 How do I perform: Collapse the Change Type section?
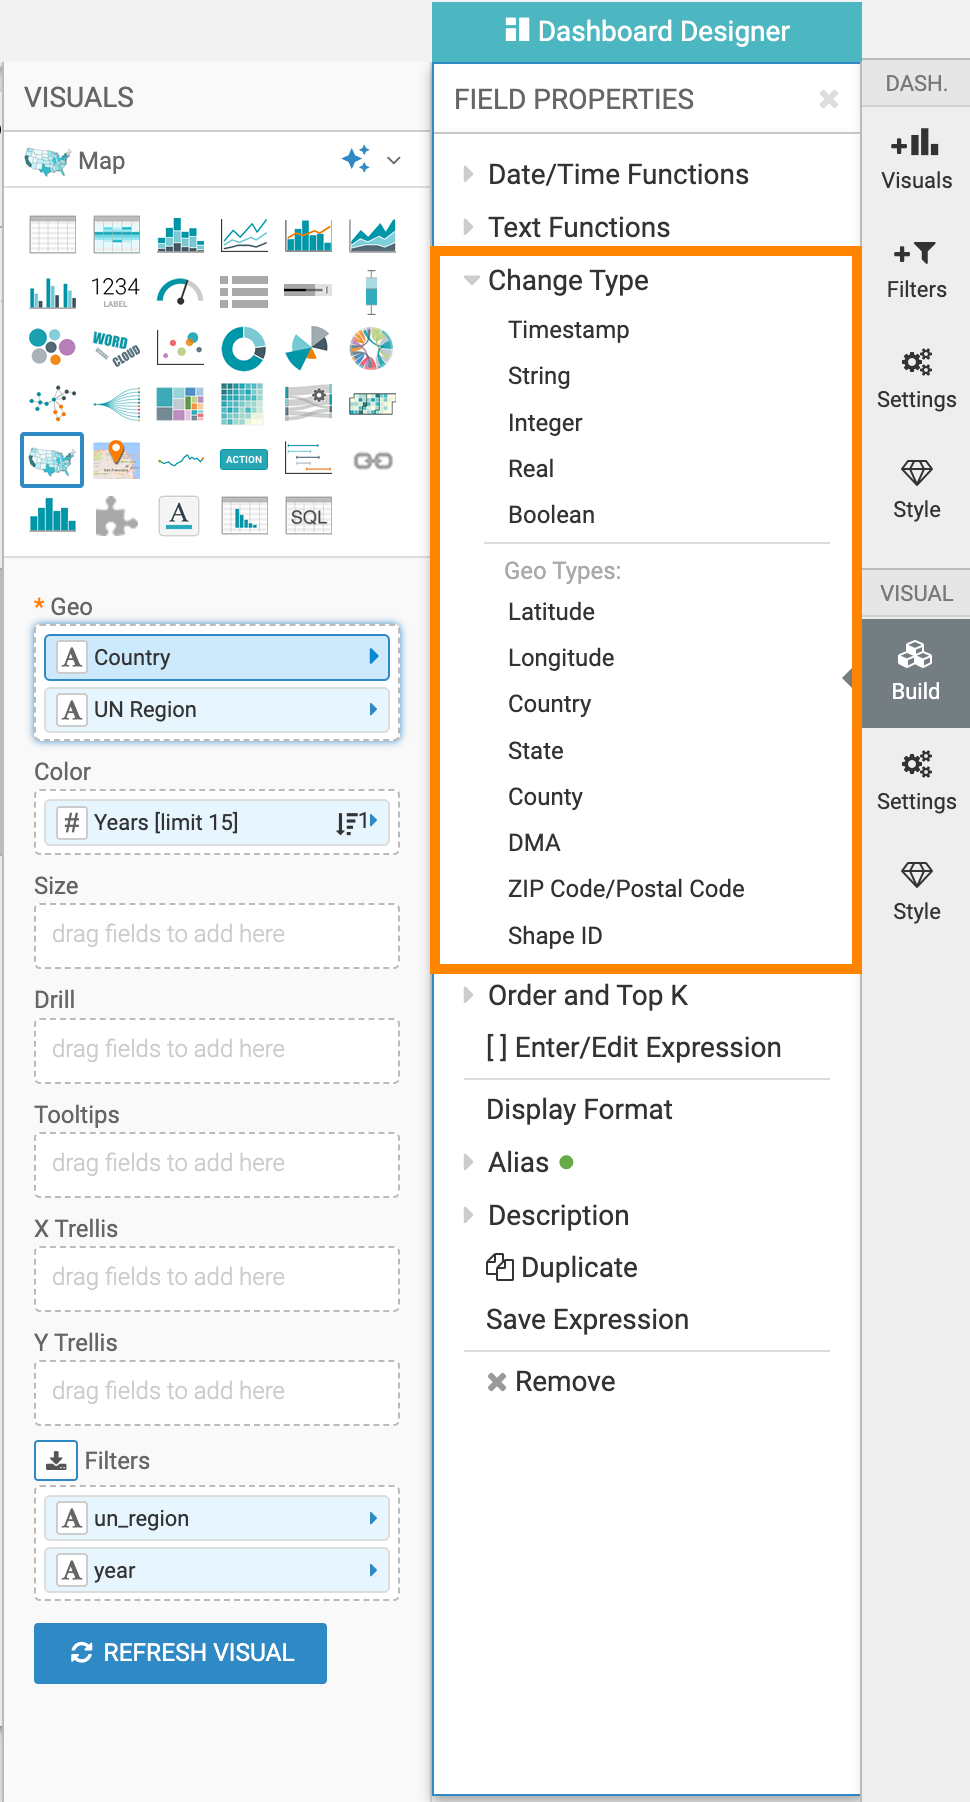(568, 281)
